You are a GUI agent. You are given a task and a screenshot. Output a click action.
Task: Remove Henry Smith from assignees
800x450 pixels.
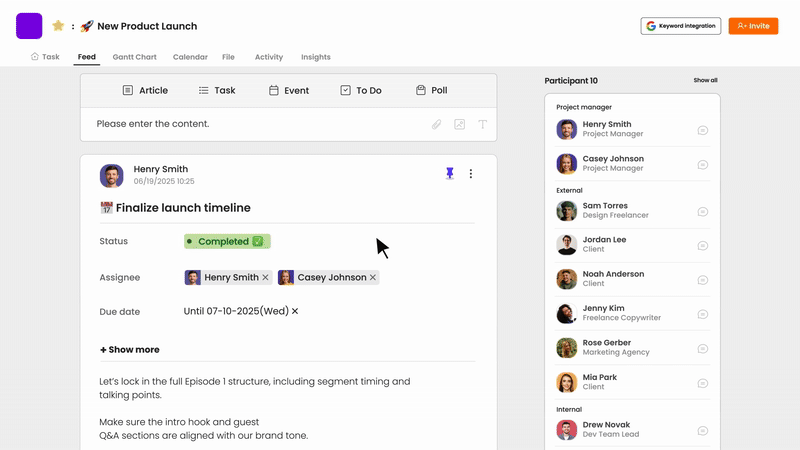pos(265,278)
